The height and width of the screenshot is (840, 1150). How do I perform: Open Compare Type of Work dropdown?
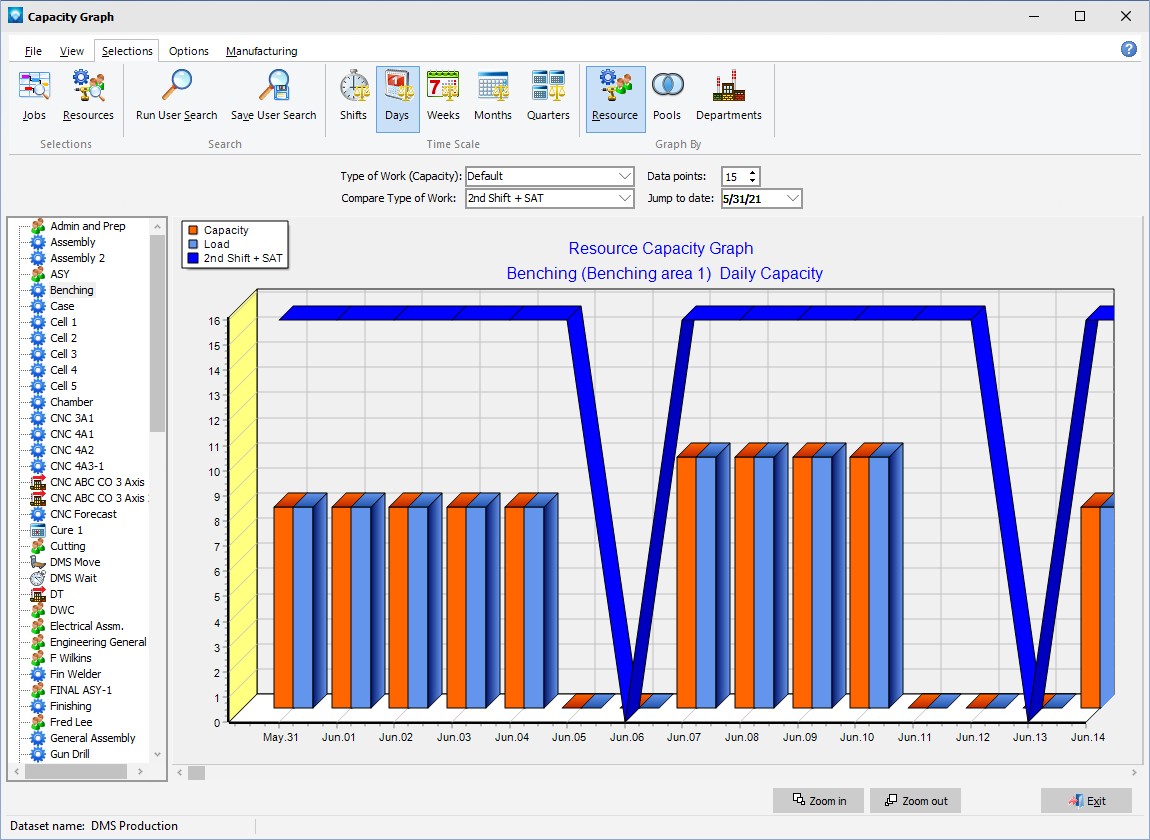click(x=625, y=198)
